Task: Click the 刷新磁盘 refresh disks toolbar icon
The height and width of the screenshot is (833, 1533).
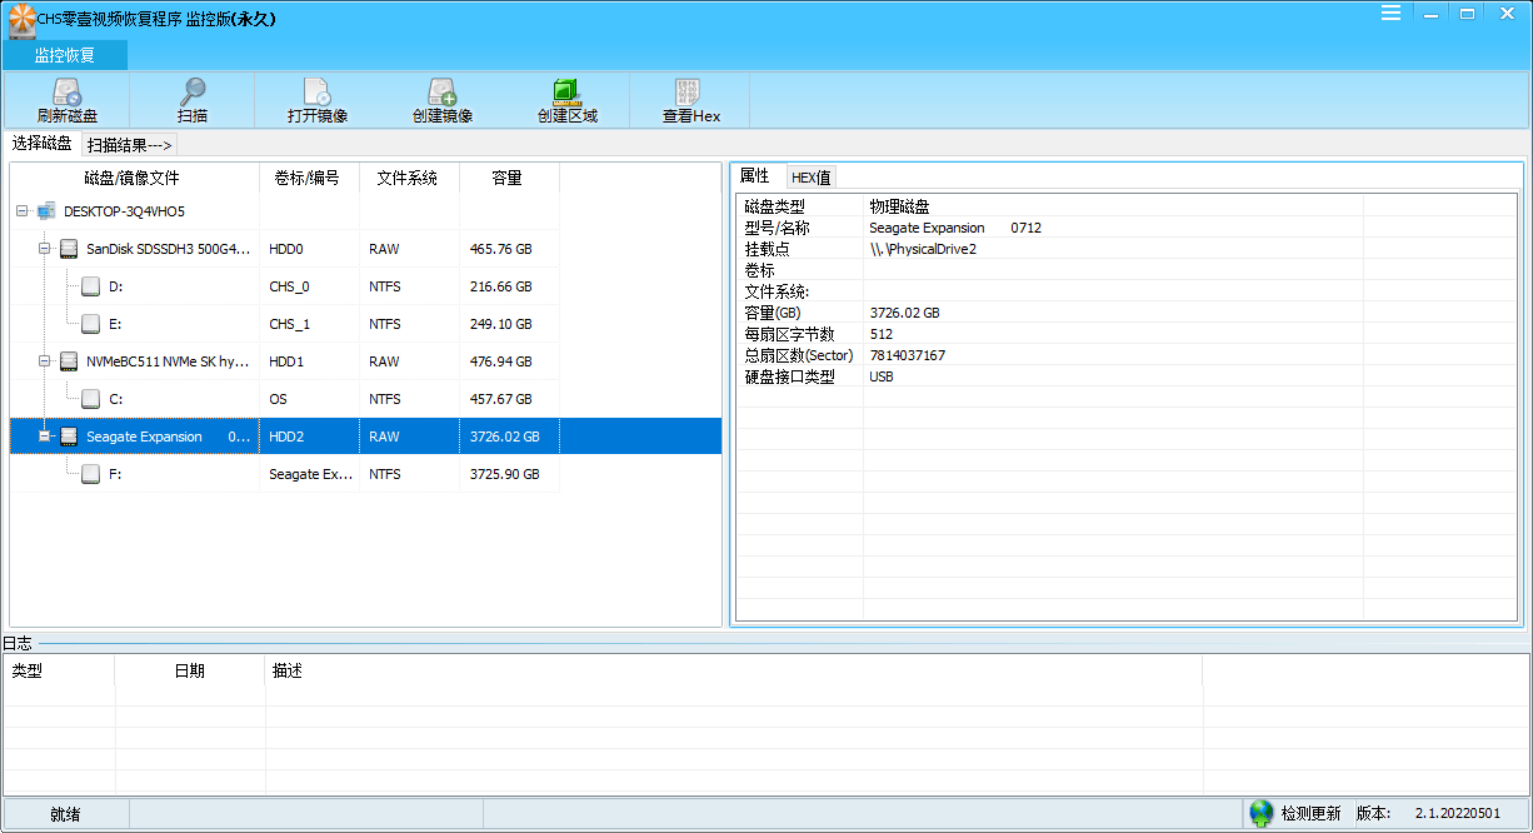Action: click(x=66, y=99)
